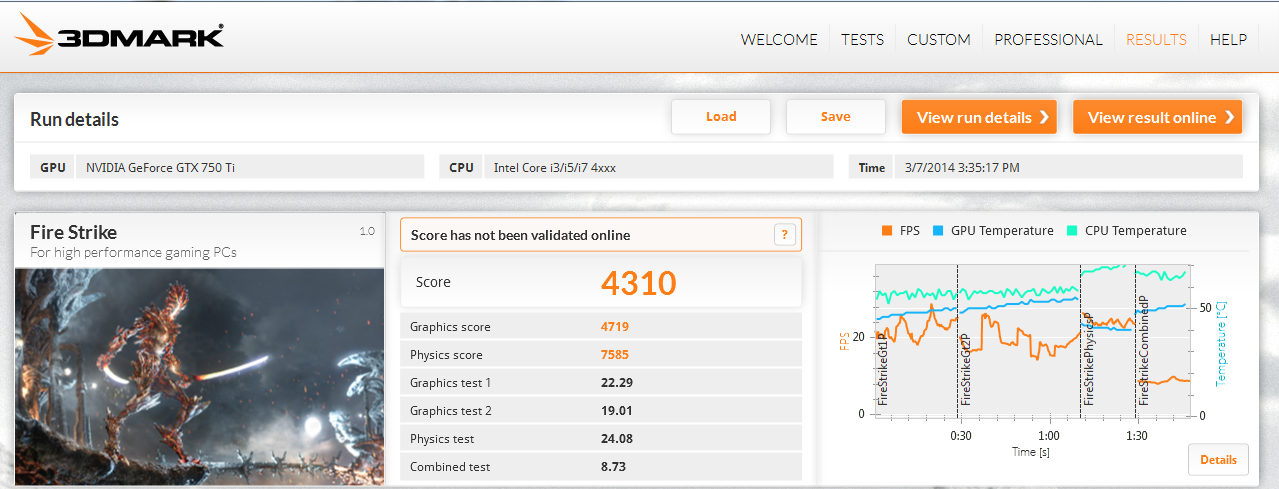Screen dimensions: 1279x489
Task: Click the FireStrikePhysicsP chart marker
Action: (1088, 360)
